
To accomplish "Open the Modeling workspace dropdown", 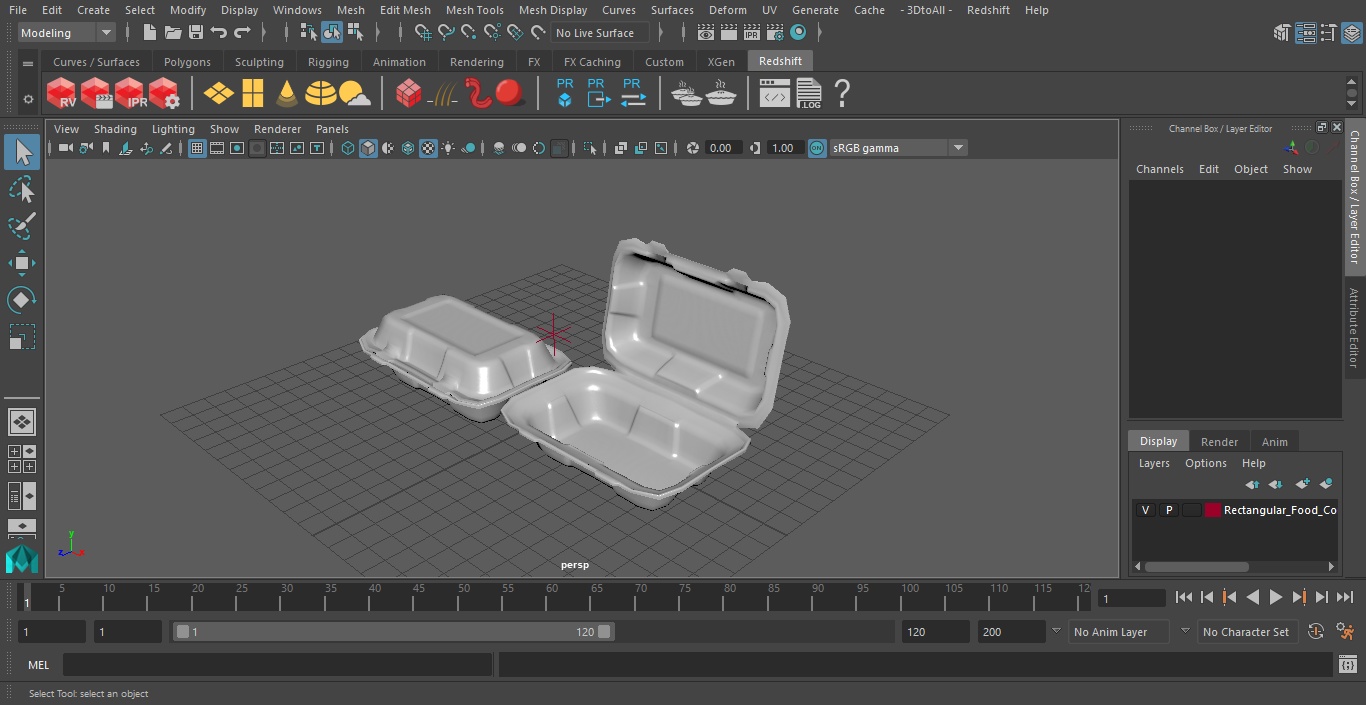I will [x=67, y=33].
